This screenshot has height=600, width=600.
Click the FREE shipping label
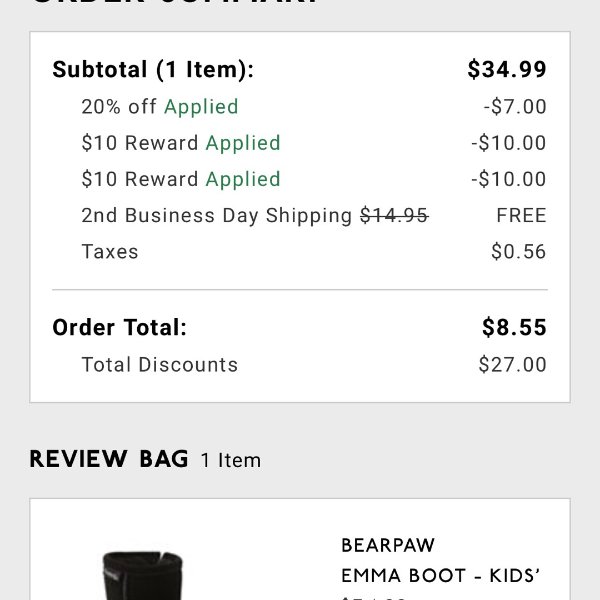coord(521,215)
